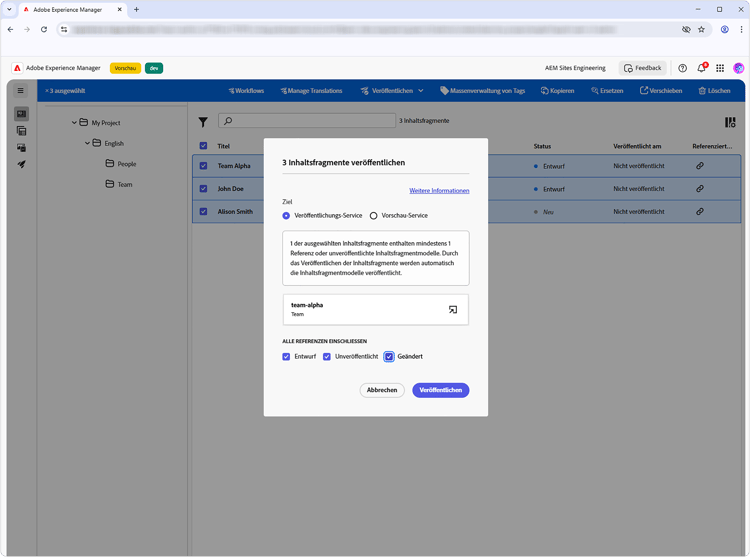Open column settings icon
This screenshot has width=750, height=557.
730,122
